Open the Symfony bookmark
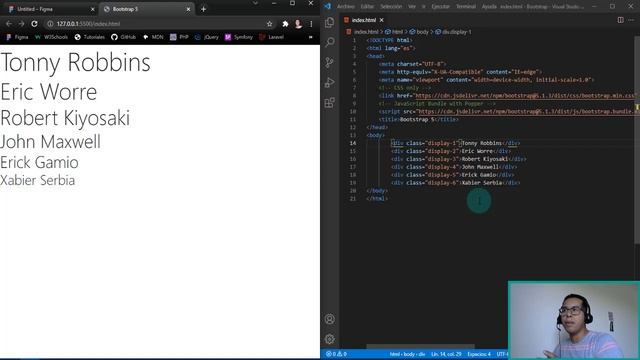The width and height of the screenshot is (640, 360). [239, 37]
